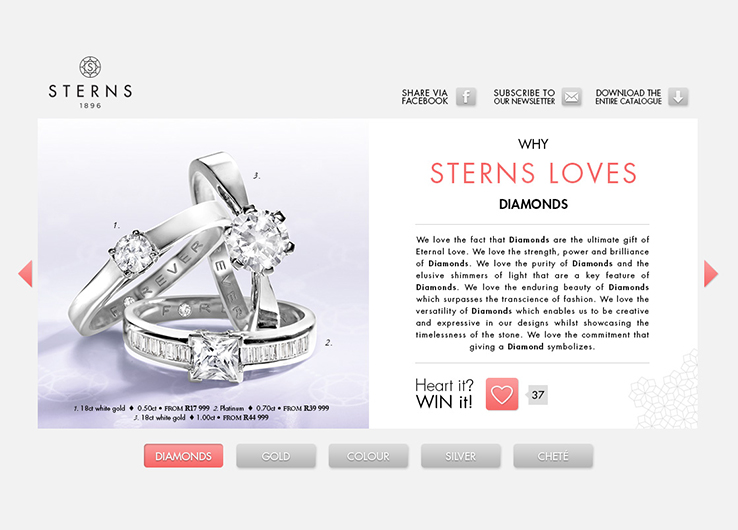Click the newsletter envelope icon
This screenshot has width=738, height=530.
(571, 97)
